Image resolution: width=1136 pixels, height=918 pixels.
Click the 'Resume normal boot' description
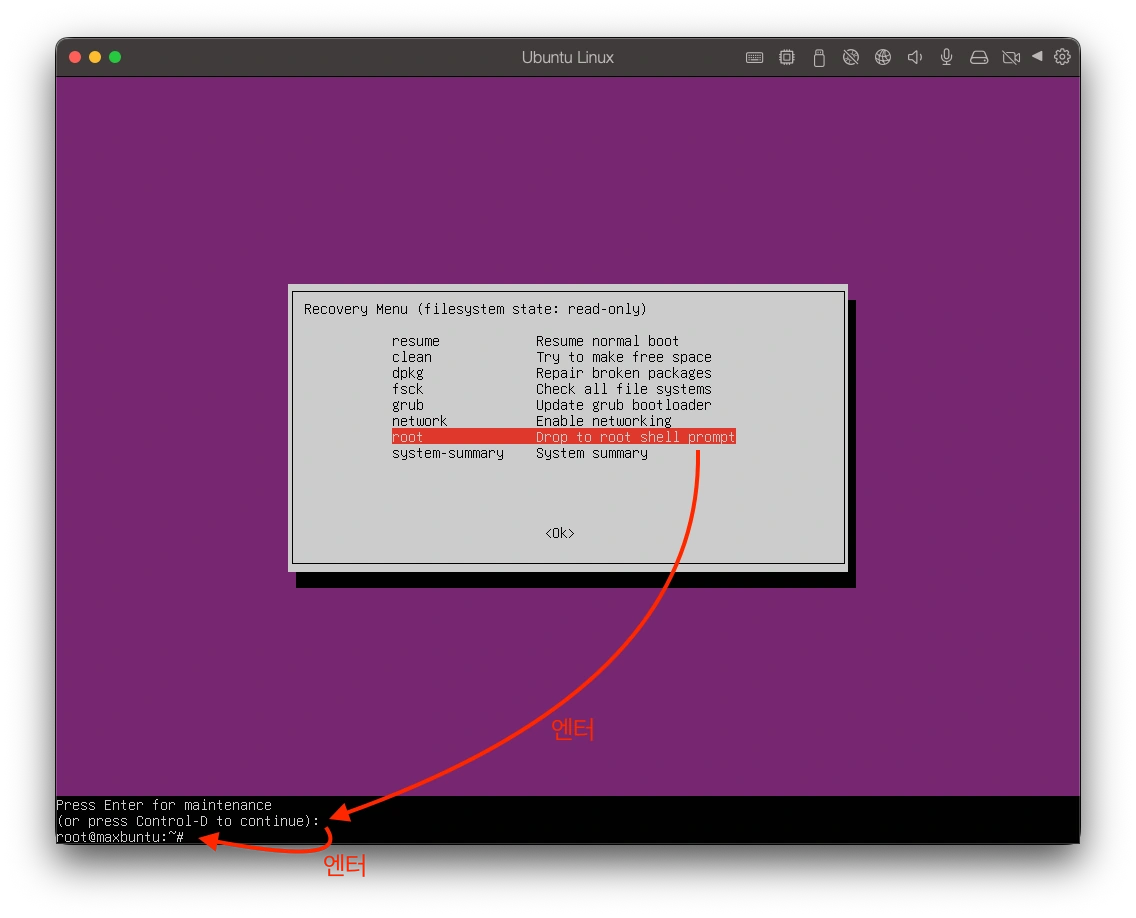coord(607,341)
